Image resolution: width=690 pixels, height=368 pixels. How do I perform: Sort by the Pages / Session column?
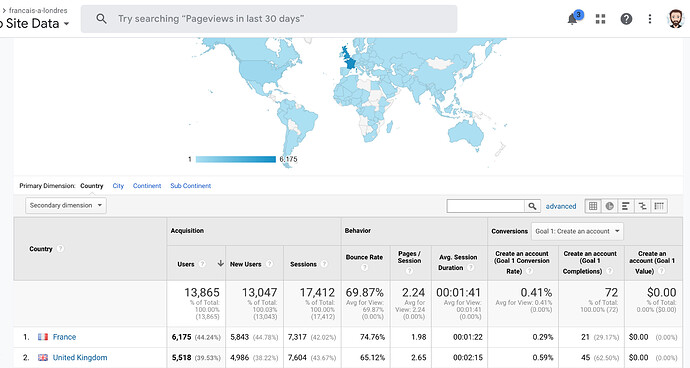[409, 257]
